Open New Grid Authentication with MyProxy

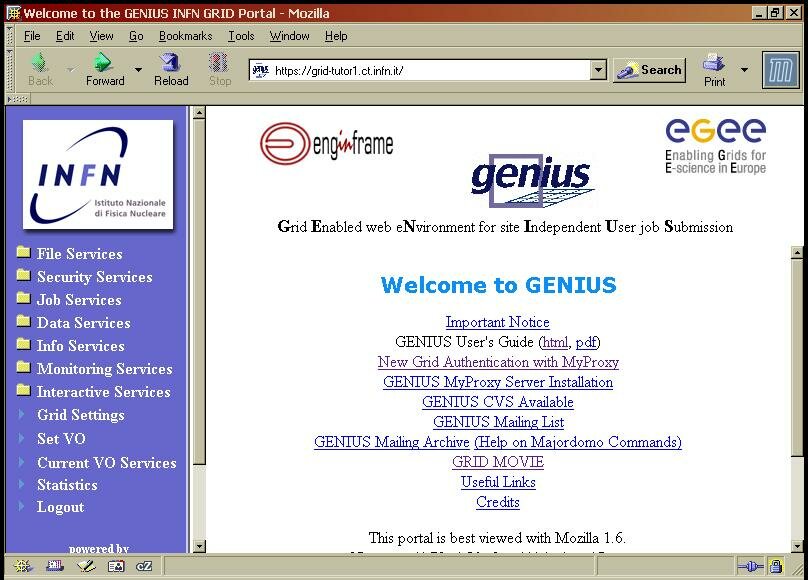[498, 362]
